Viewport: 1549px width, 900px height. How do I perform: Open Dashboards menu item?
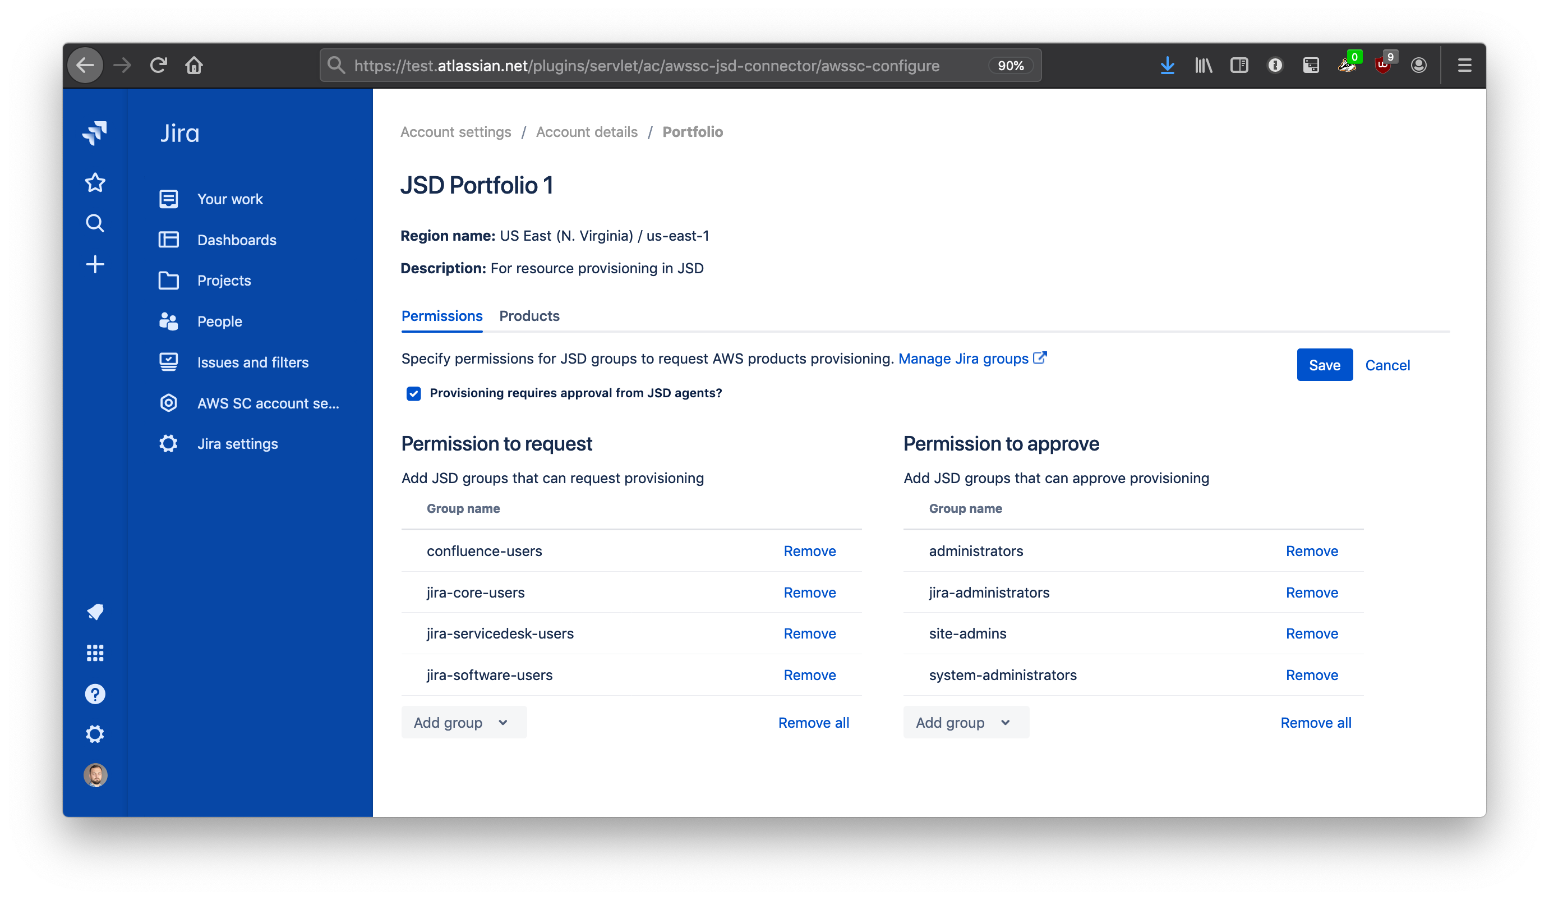tap(237, 240)
